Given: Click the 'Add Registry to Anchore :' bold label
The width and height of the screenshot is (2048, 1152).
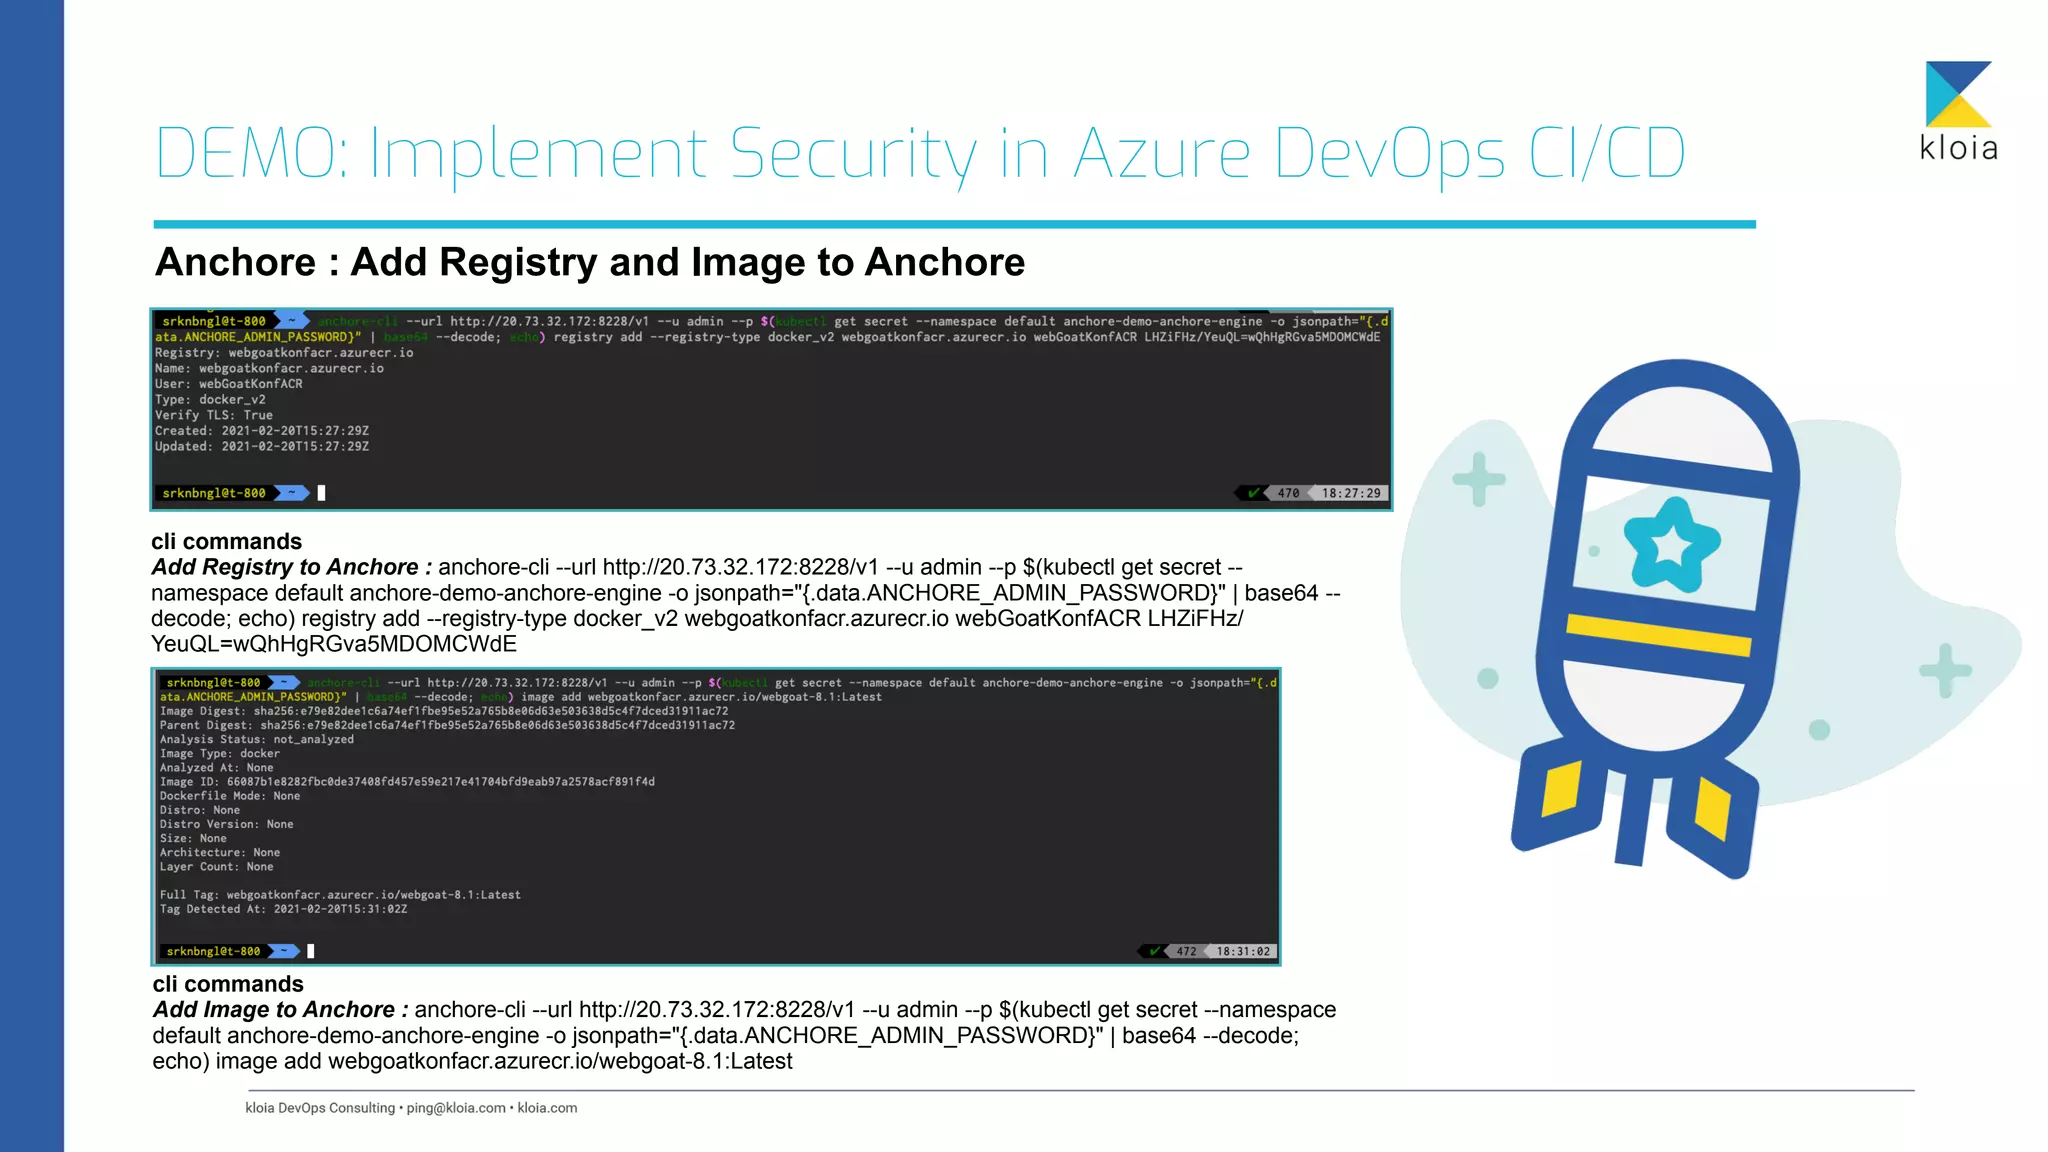Looking at the screenshot, I should click(x=292, y=567).
